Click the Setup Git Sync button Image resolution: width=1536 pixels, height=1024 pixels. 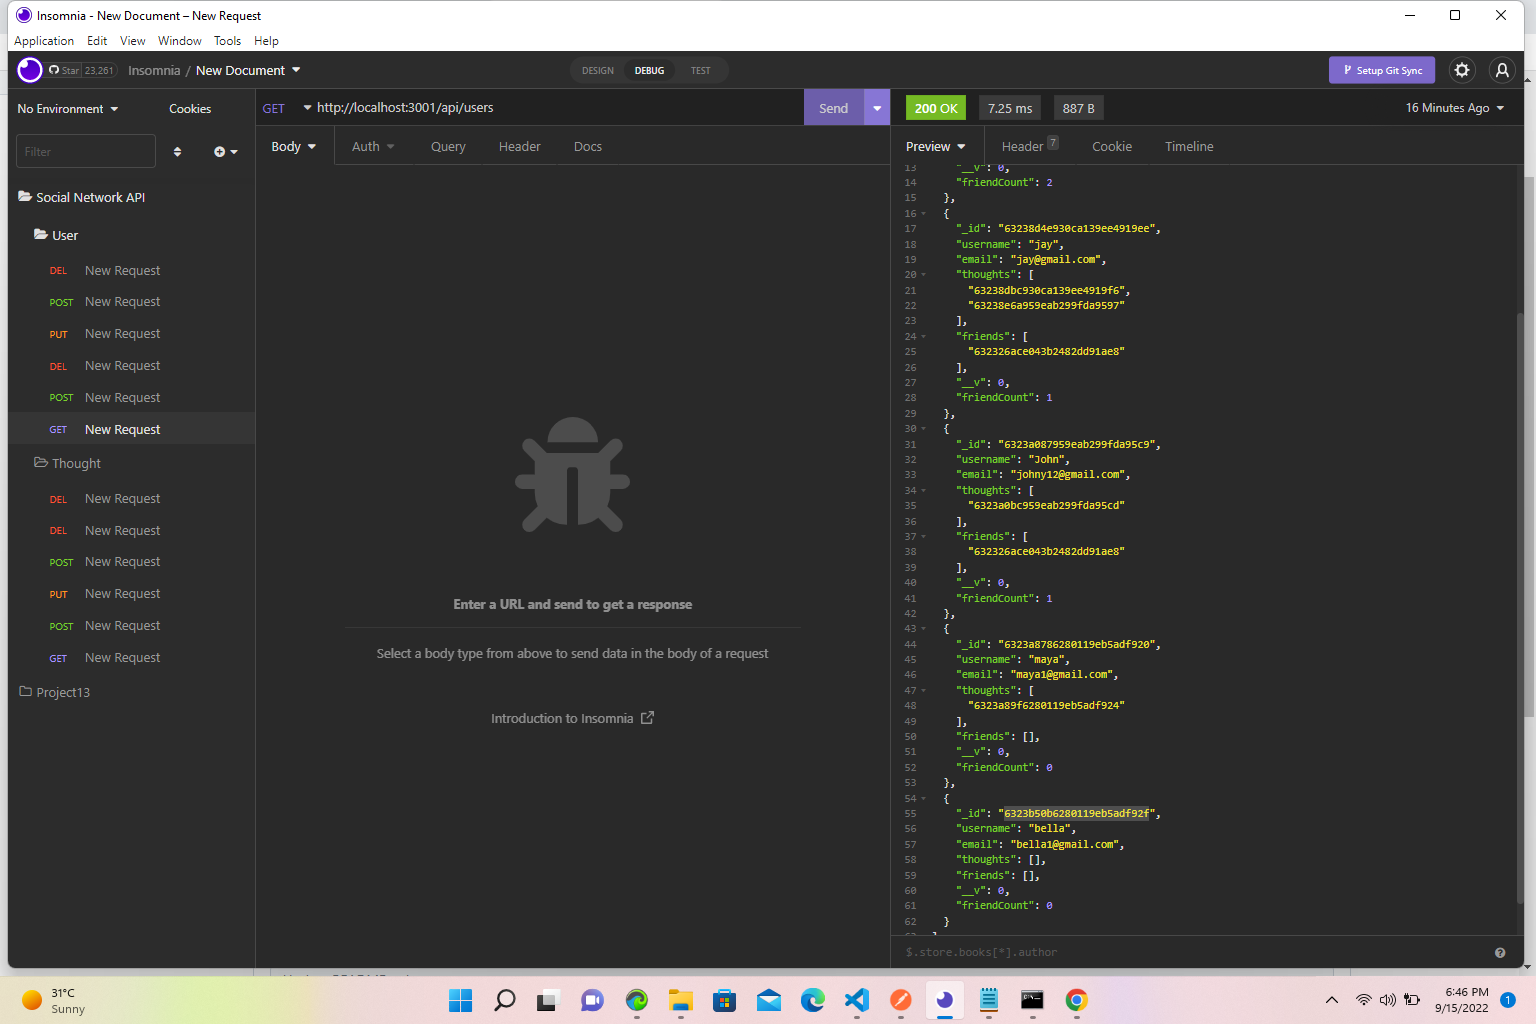pyautogui.click(x=1382, y=70)
